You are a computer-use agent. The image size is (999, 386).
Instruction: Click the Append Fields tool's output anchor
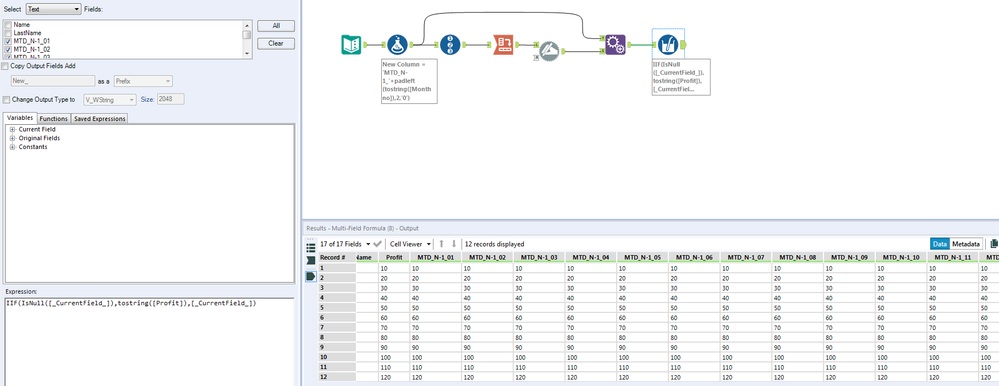pyautogui.click(x=629, y=45)
